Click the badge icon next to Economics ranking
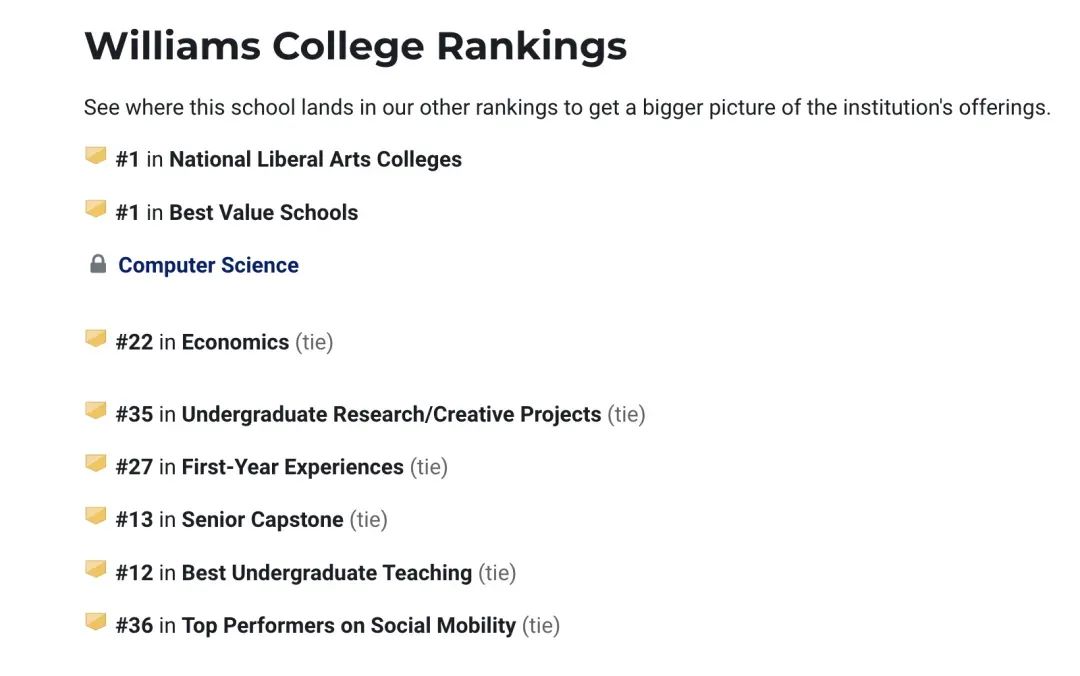The width and height of the screenshot is (1080, 676). 96,338
